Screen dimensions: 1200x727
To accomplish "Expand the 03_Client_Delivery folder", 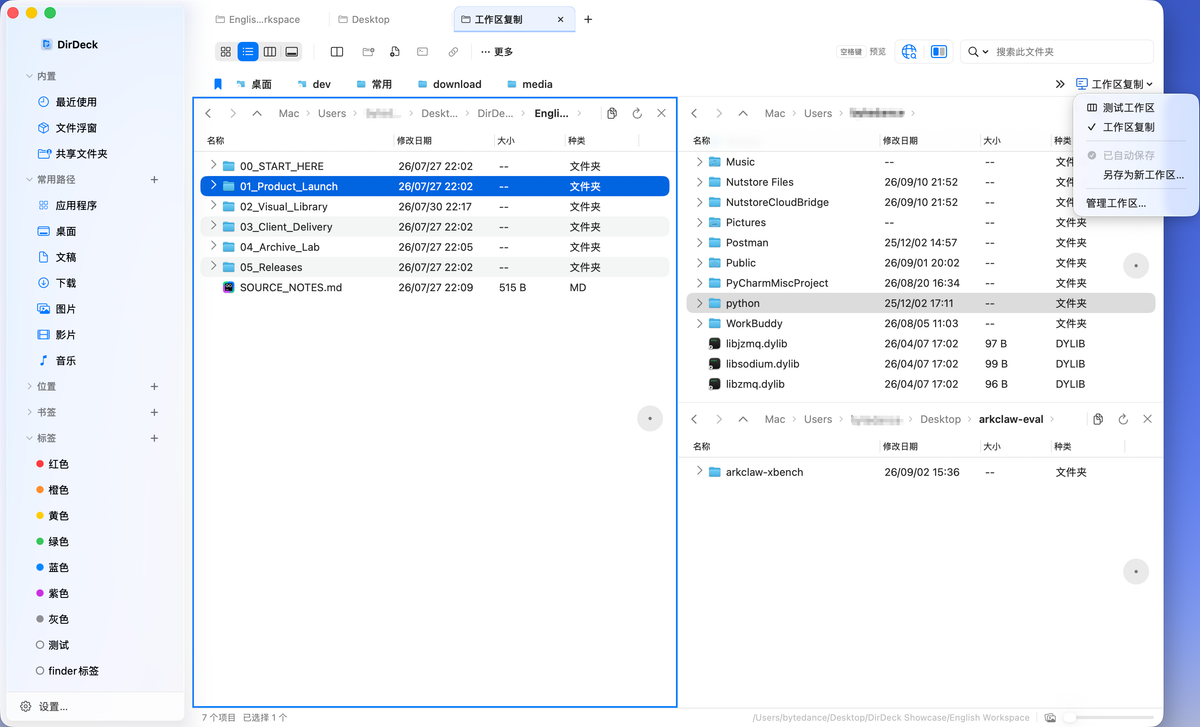I will tap(213, 226).
